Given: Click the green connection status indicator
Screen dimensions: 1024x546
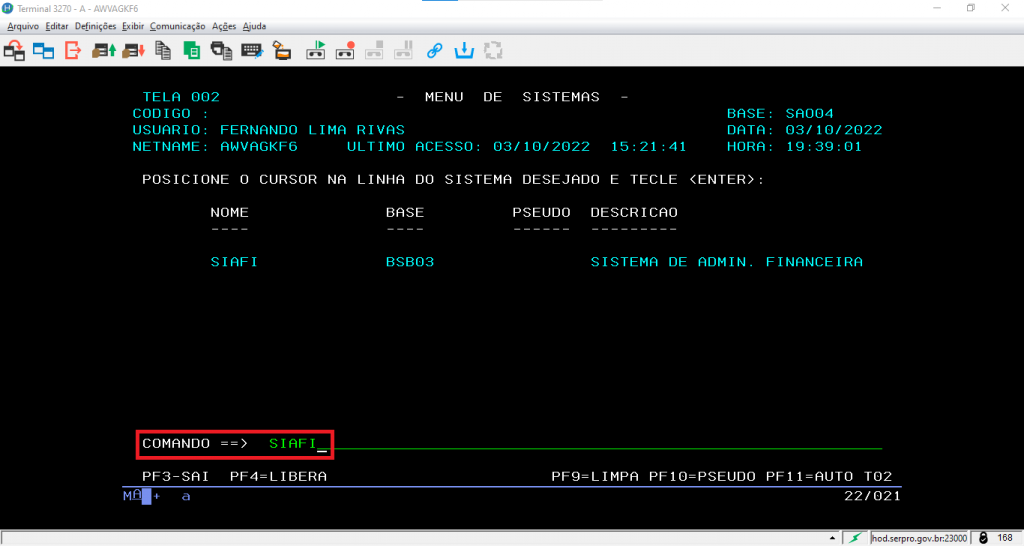Looking at the screenshot, I should (x=853, y=538).
